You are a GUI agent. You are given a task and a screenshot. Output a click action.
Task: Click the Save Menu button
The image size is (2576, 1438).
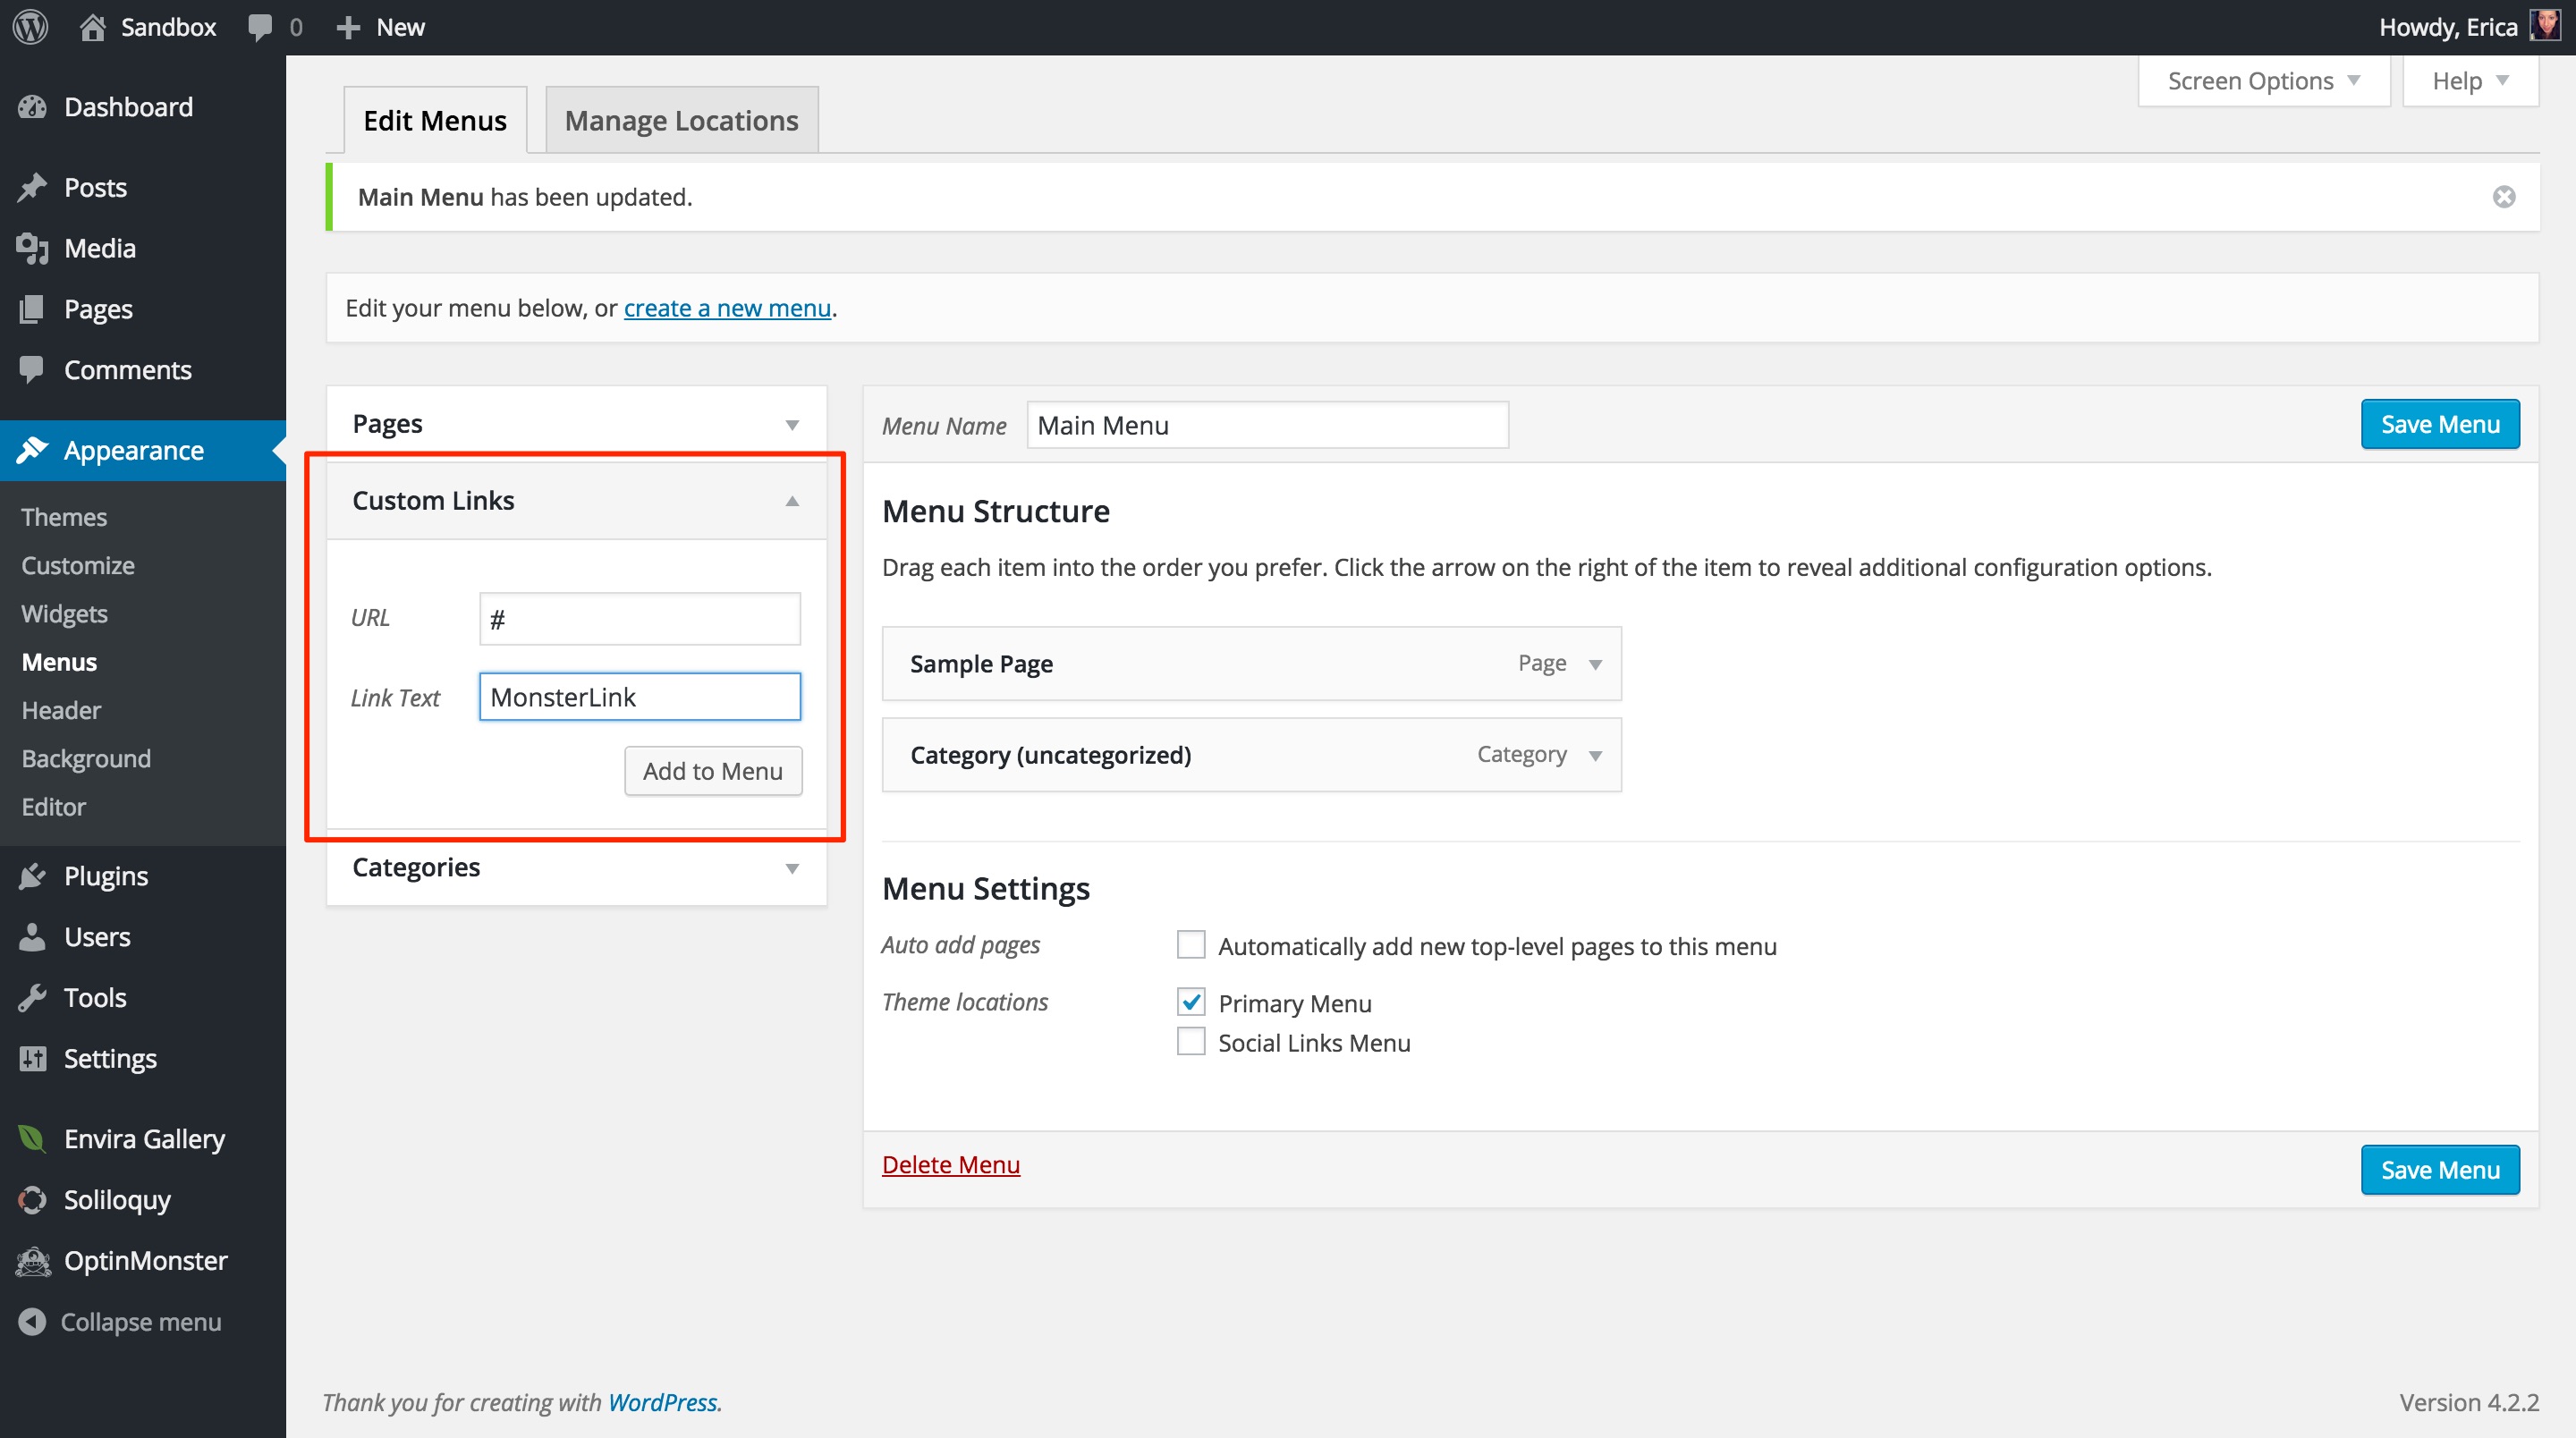pyautogui.click(x=2440, y=423)
